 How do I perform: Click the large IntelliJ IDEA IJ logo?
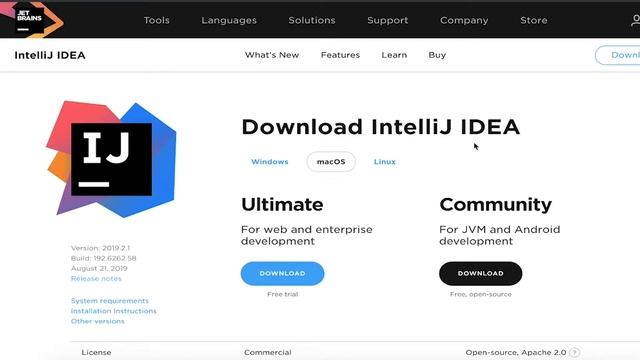tap(111, 159)
